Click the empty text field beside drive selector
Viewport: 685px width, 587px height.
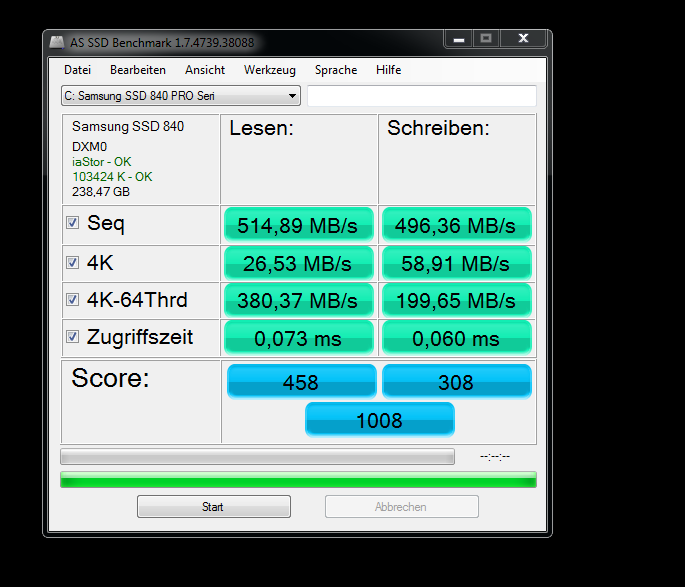click(x=422, y=96)
